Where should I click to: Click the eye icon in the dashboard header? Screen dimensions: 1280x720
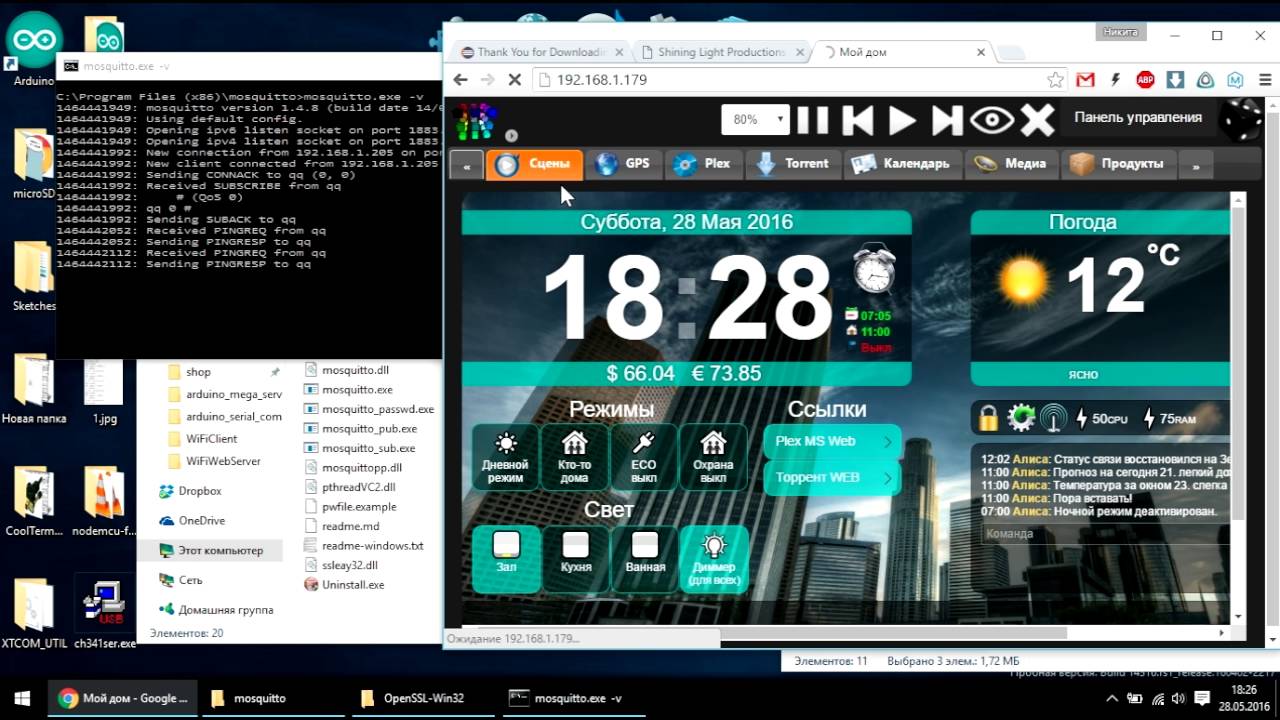pos(992,120)
